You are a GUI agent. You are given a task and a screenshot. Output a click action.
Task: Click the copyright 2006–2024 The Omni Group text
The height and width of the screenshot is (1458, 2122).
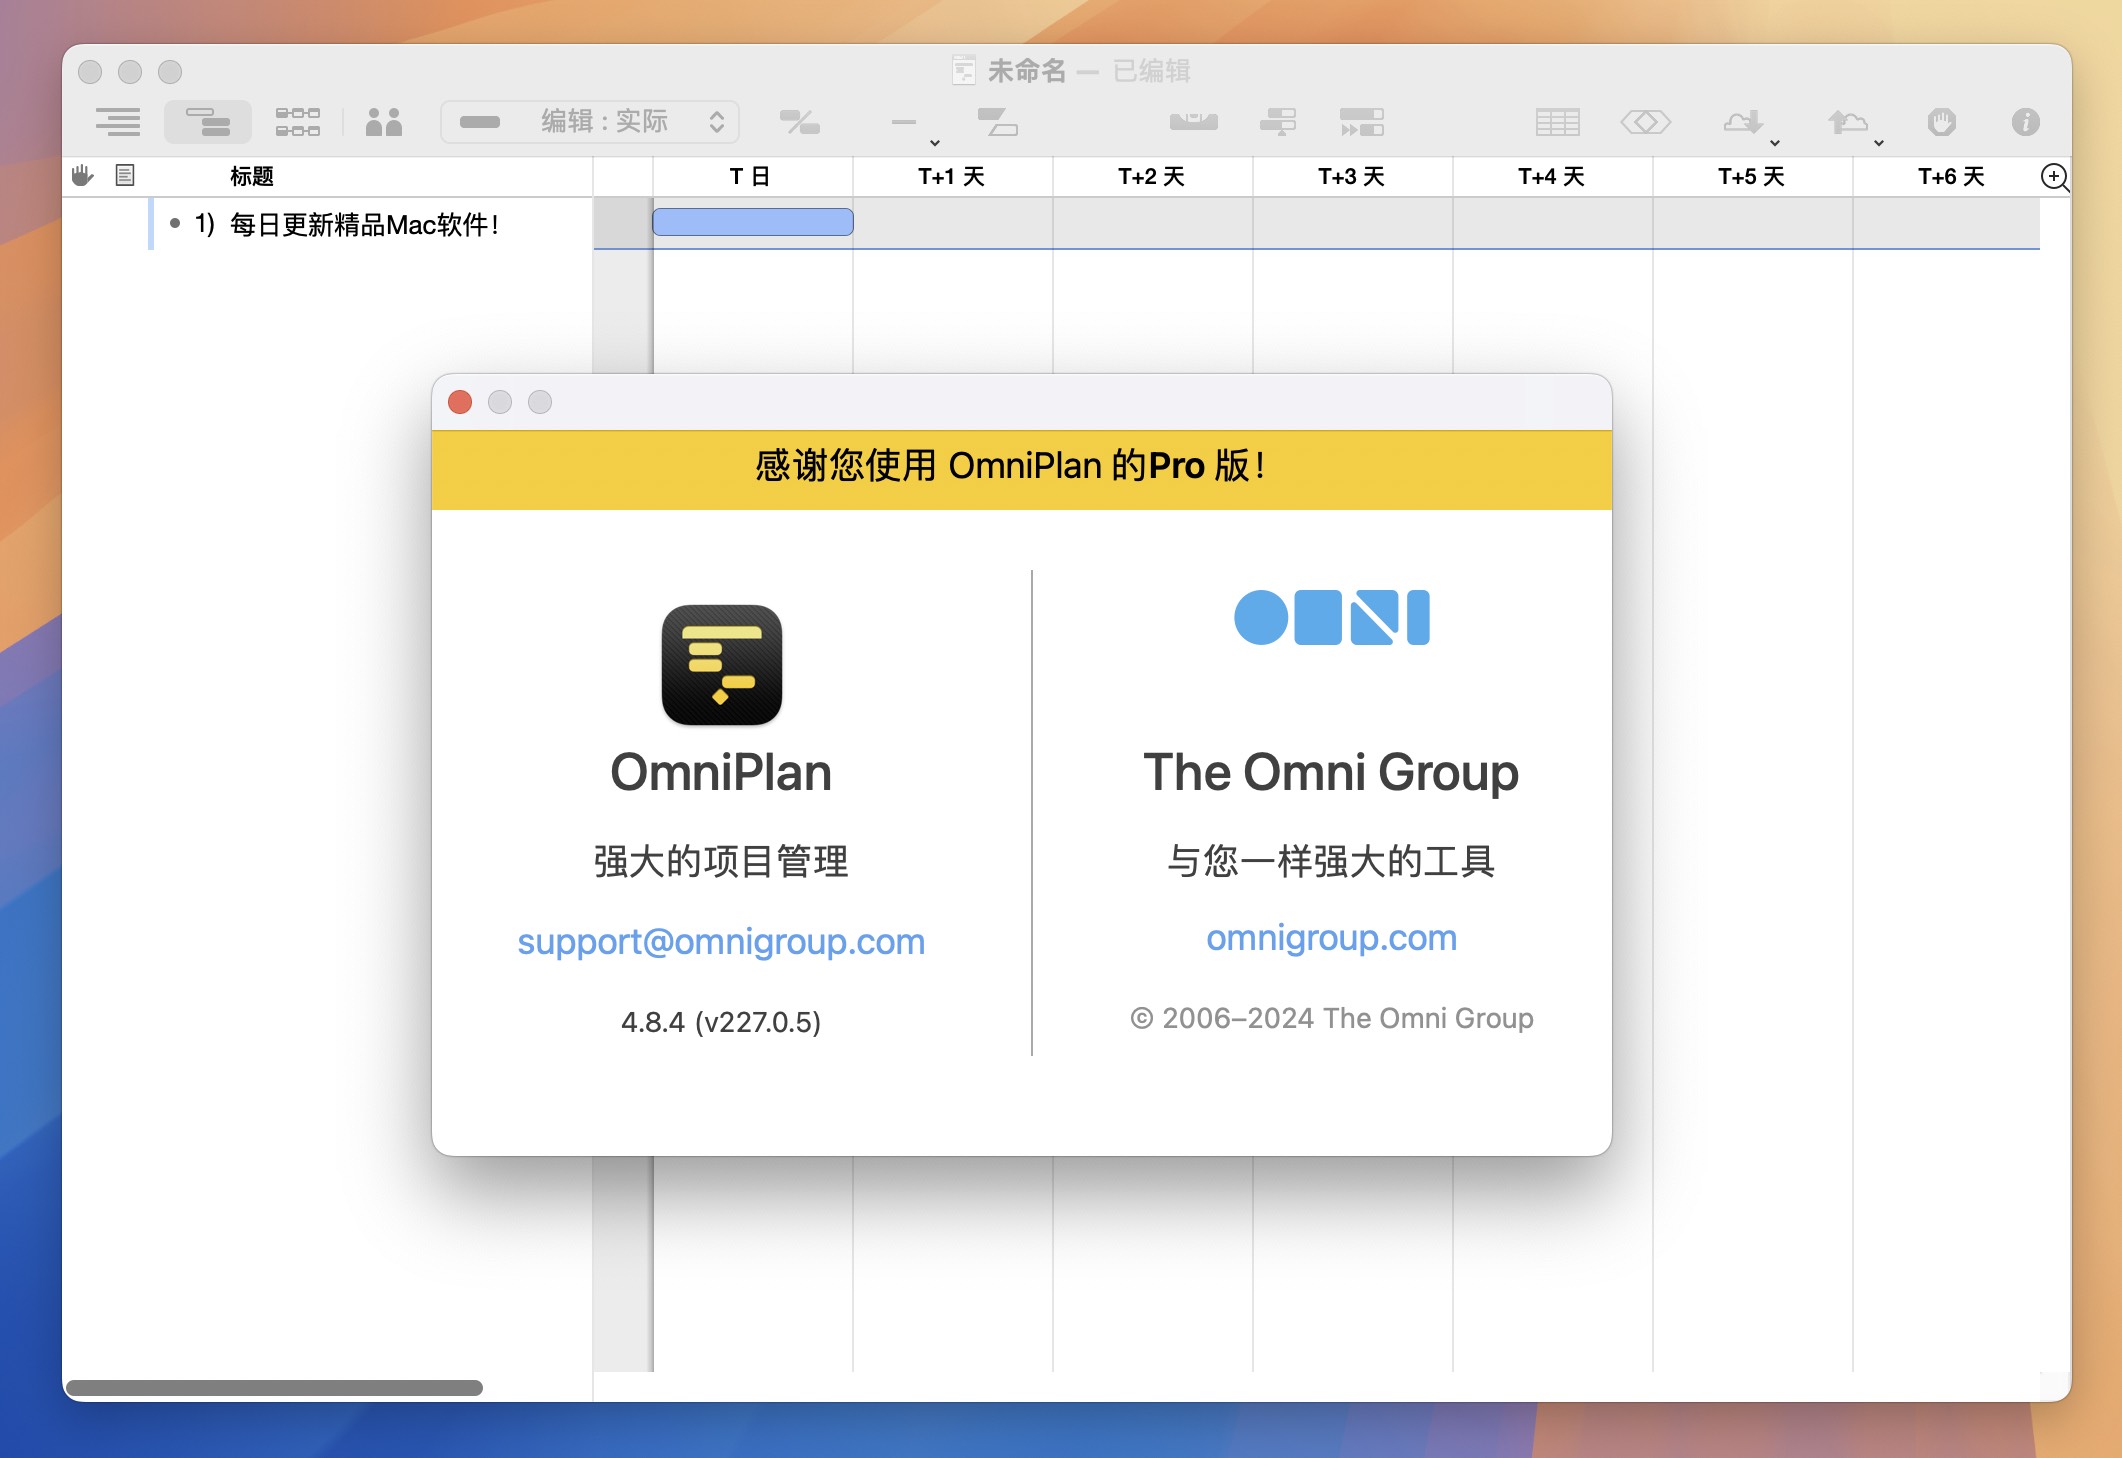1332,1018
